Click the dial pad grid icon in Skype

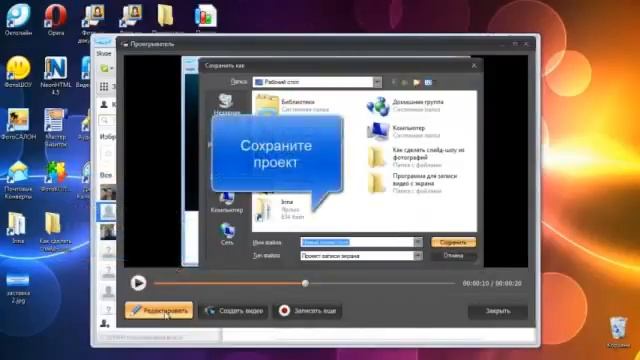104,87
